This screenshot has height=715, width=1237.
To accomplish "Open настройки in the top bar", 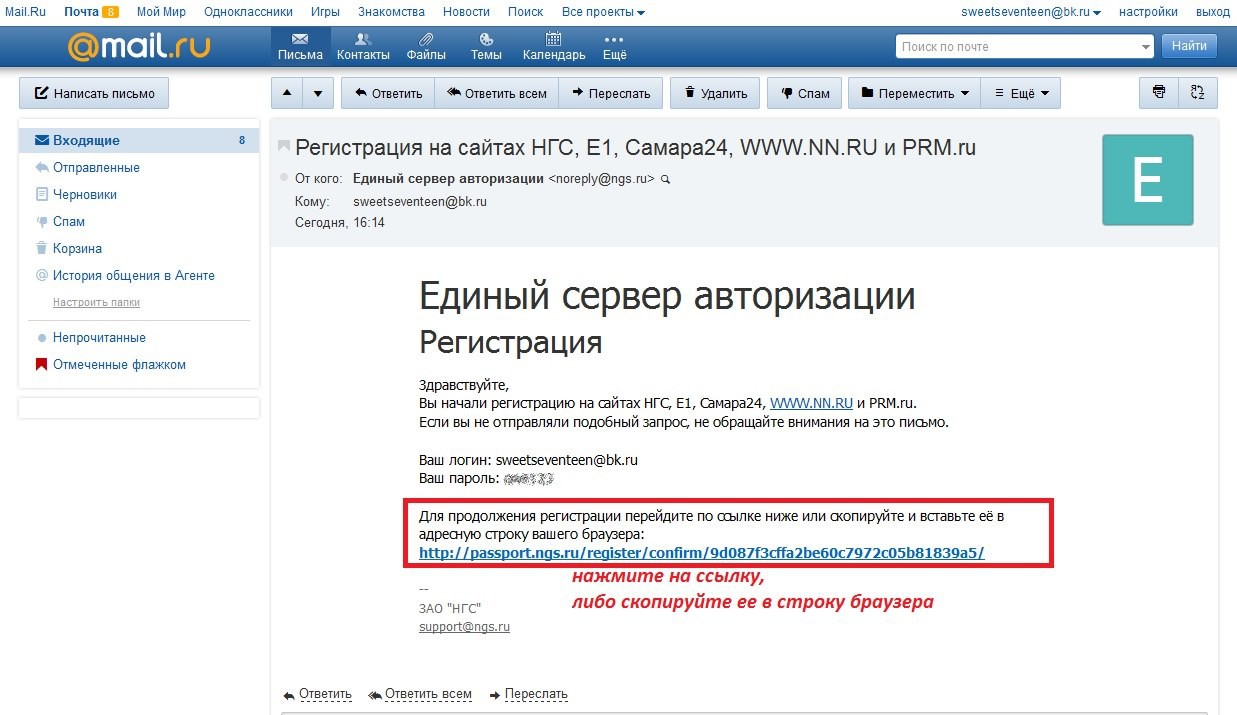I will click(1148, 12).
